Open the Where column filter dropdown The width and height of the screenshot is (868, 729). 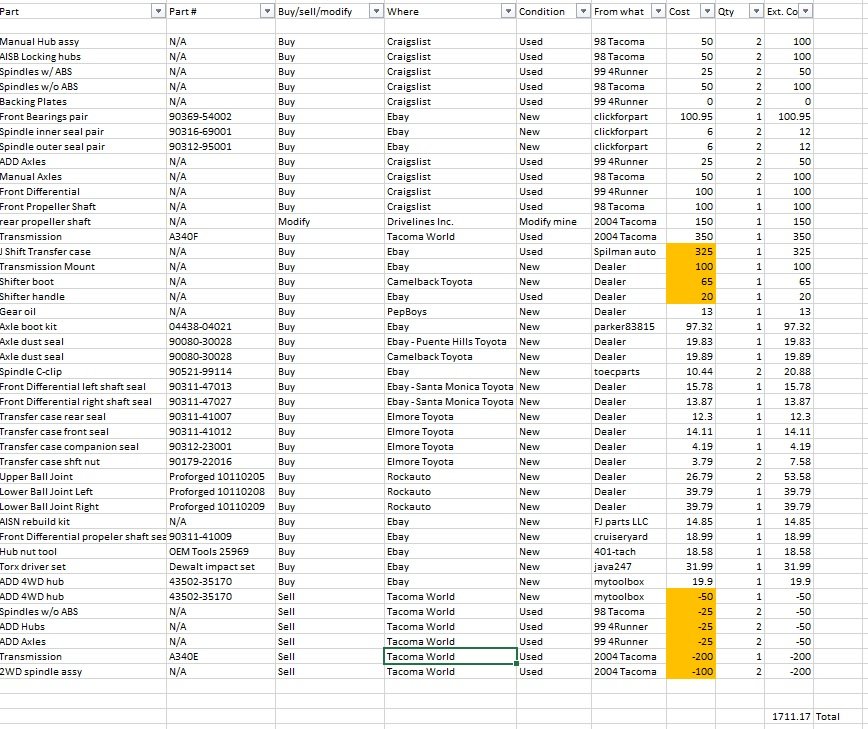tap(508, 11)
